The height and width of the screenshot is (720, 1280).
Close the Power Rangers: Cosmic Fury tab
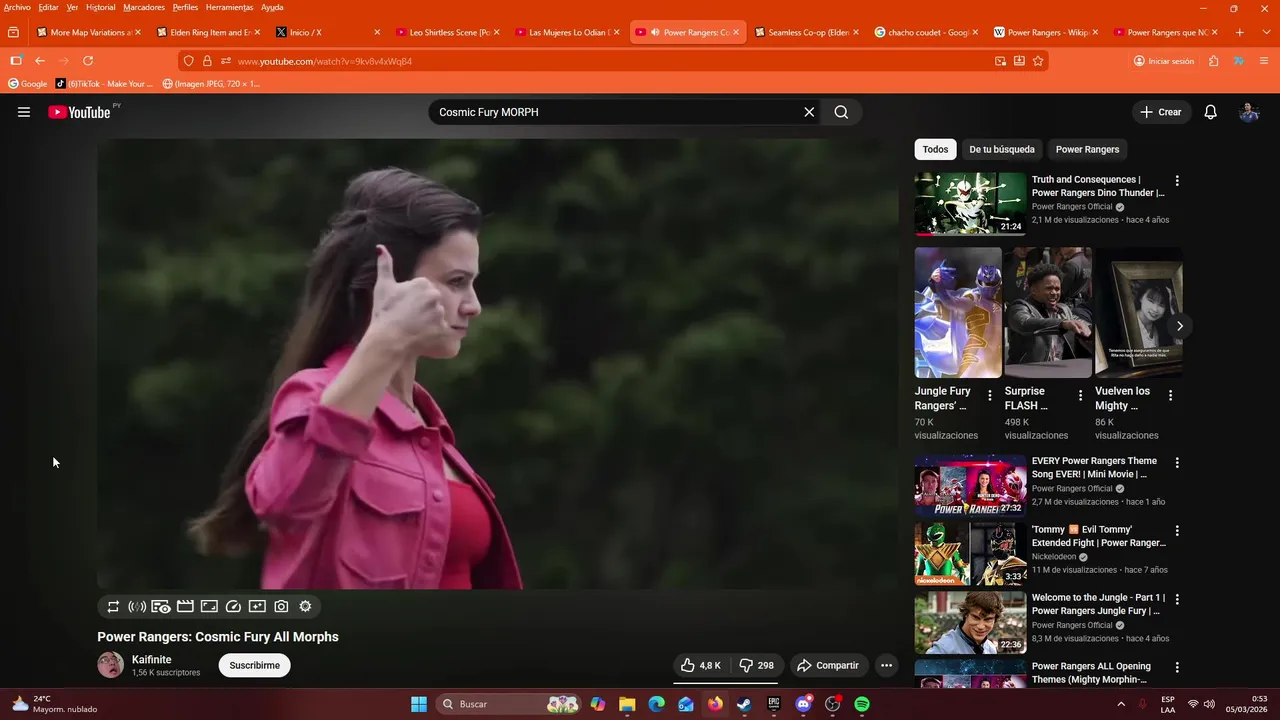tap(736, 32)
